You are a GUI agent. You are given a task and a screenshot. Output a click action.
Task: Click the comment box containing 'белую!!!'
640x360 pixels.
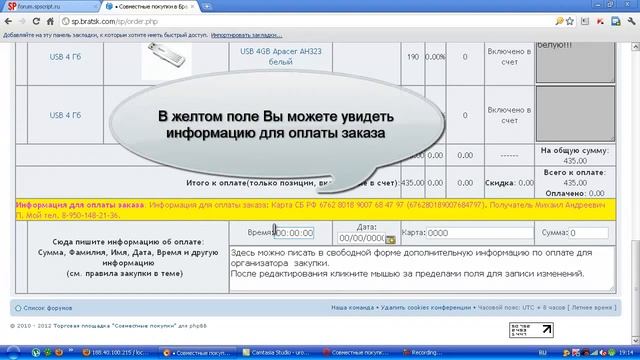[575, 62]
